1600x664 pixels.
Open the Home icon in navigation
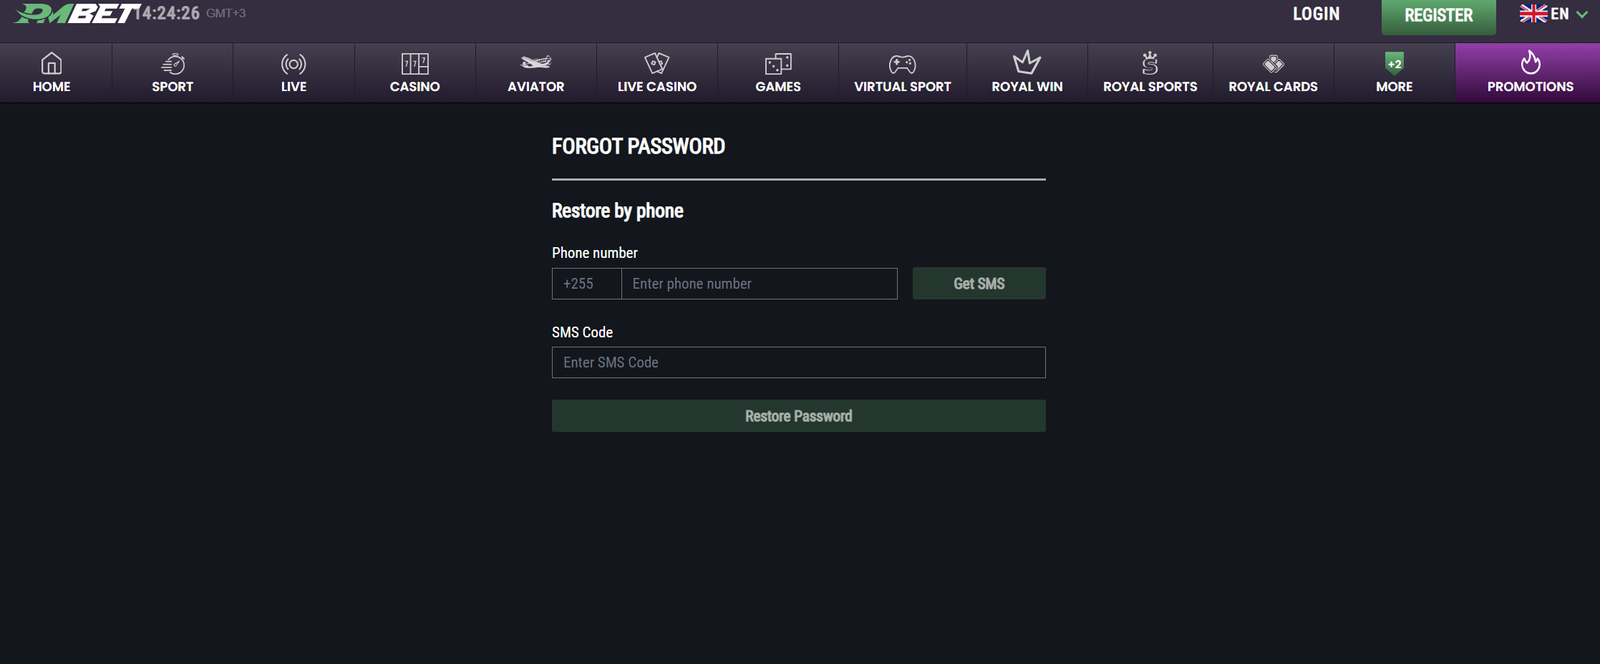click(51, 64)
